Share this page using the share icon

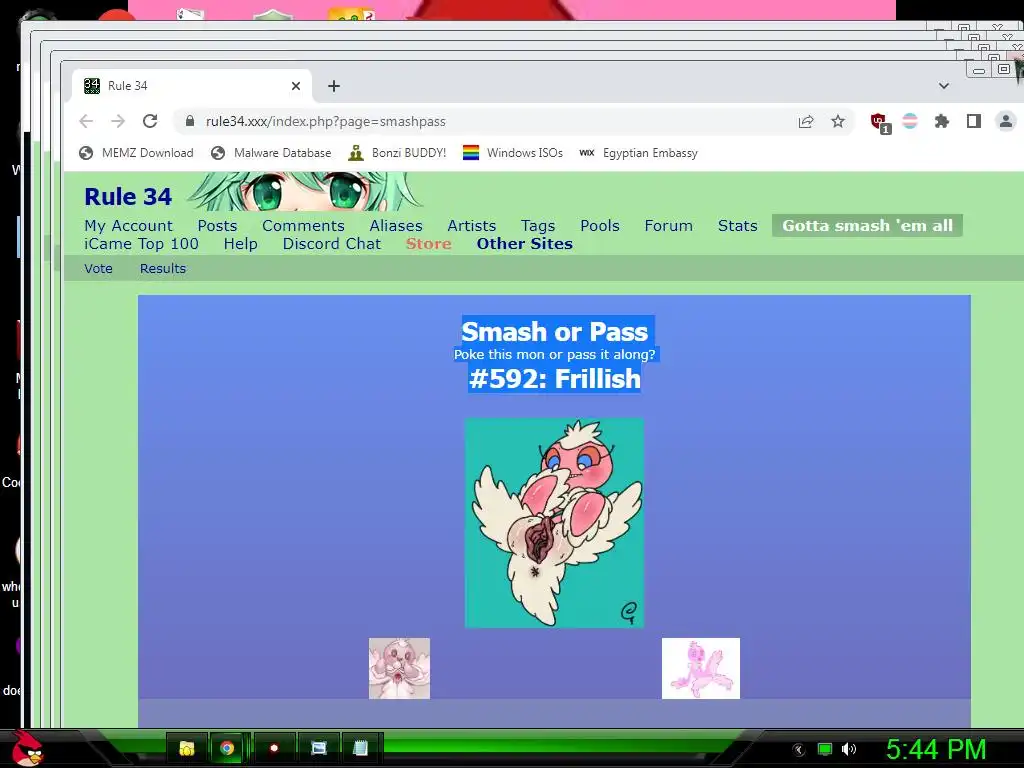click(806, 121)
